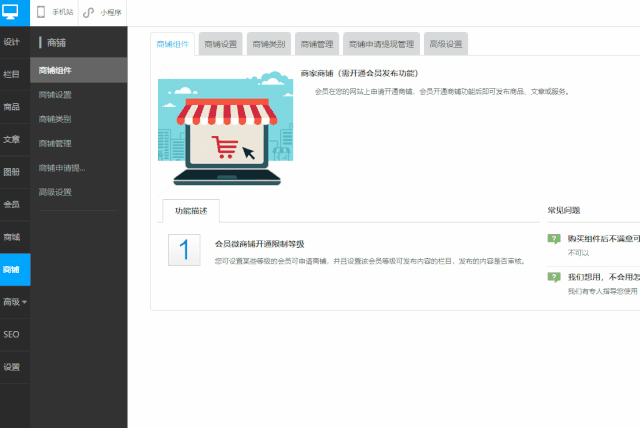Open the 我们想用，不会用 FAQ question

[x=604, y=277]
